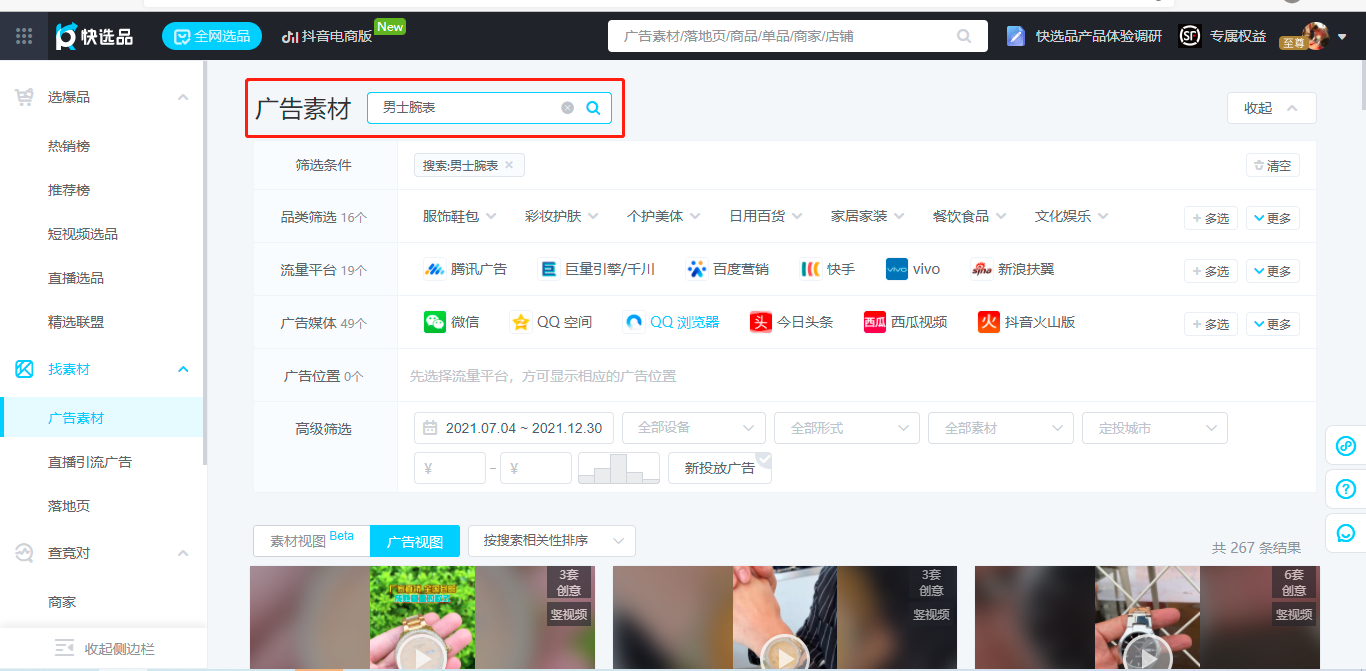Click 收起侧边栏 to collapse sidebar
Image resolution: width=1366 pixels, height=671 pixels.
(x=104, y=649)
